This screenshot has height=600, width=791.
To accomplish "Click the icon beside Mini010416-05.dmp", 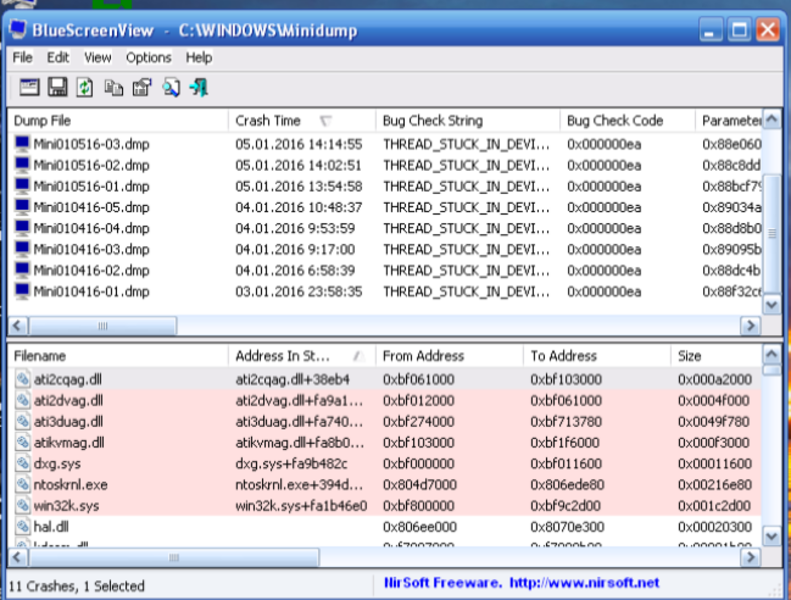I will pyautogui.click(x=22, y=207).
